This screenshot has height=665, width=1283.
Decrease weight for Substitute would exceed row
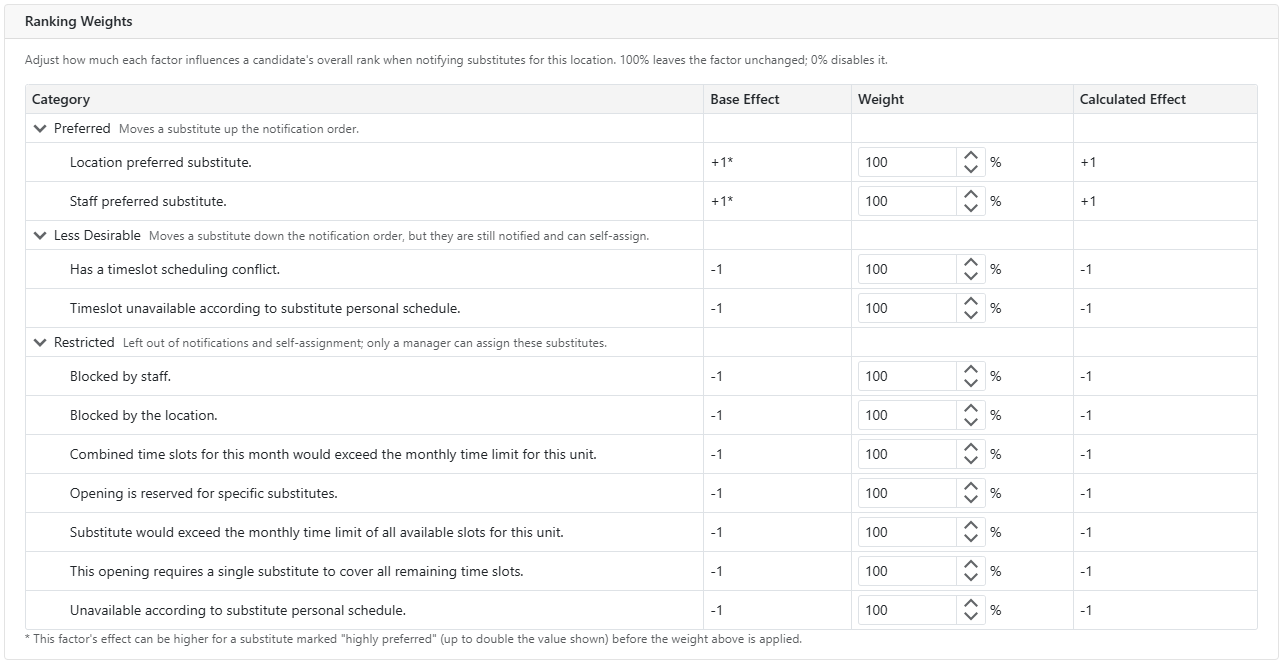tap(970, 539)
